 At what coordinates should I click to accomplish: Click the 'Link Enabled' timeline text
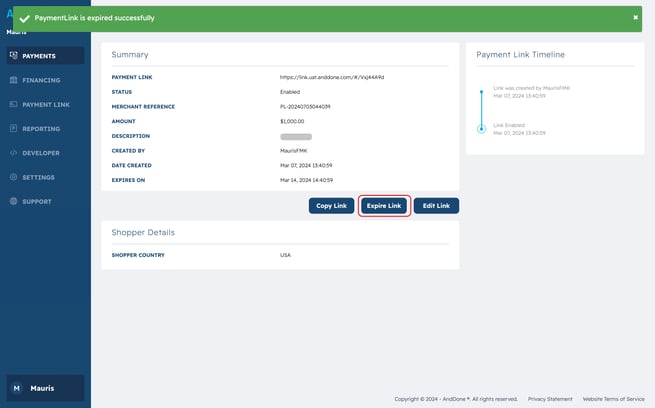[x=509, y=125]
